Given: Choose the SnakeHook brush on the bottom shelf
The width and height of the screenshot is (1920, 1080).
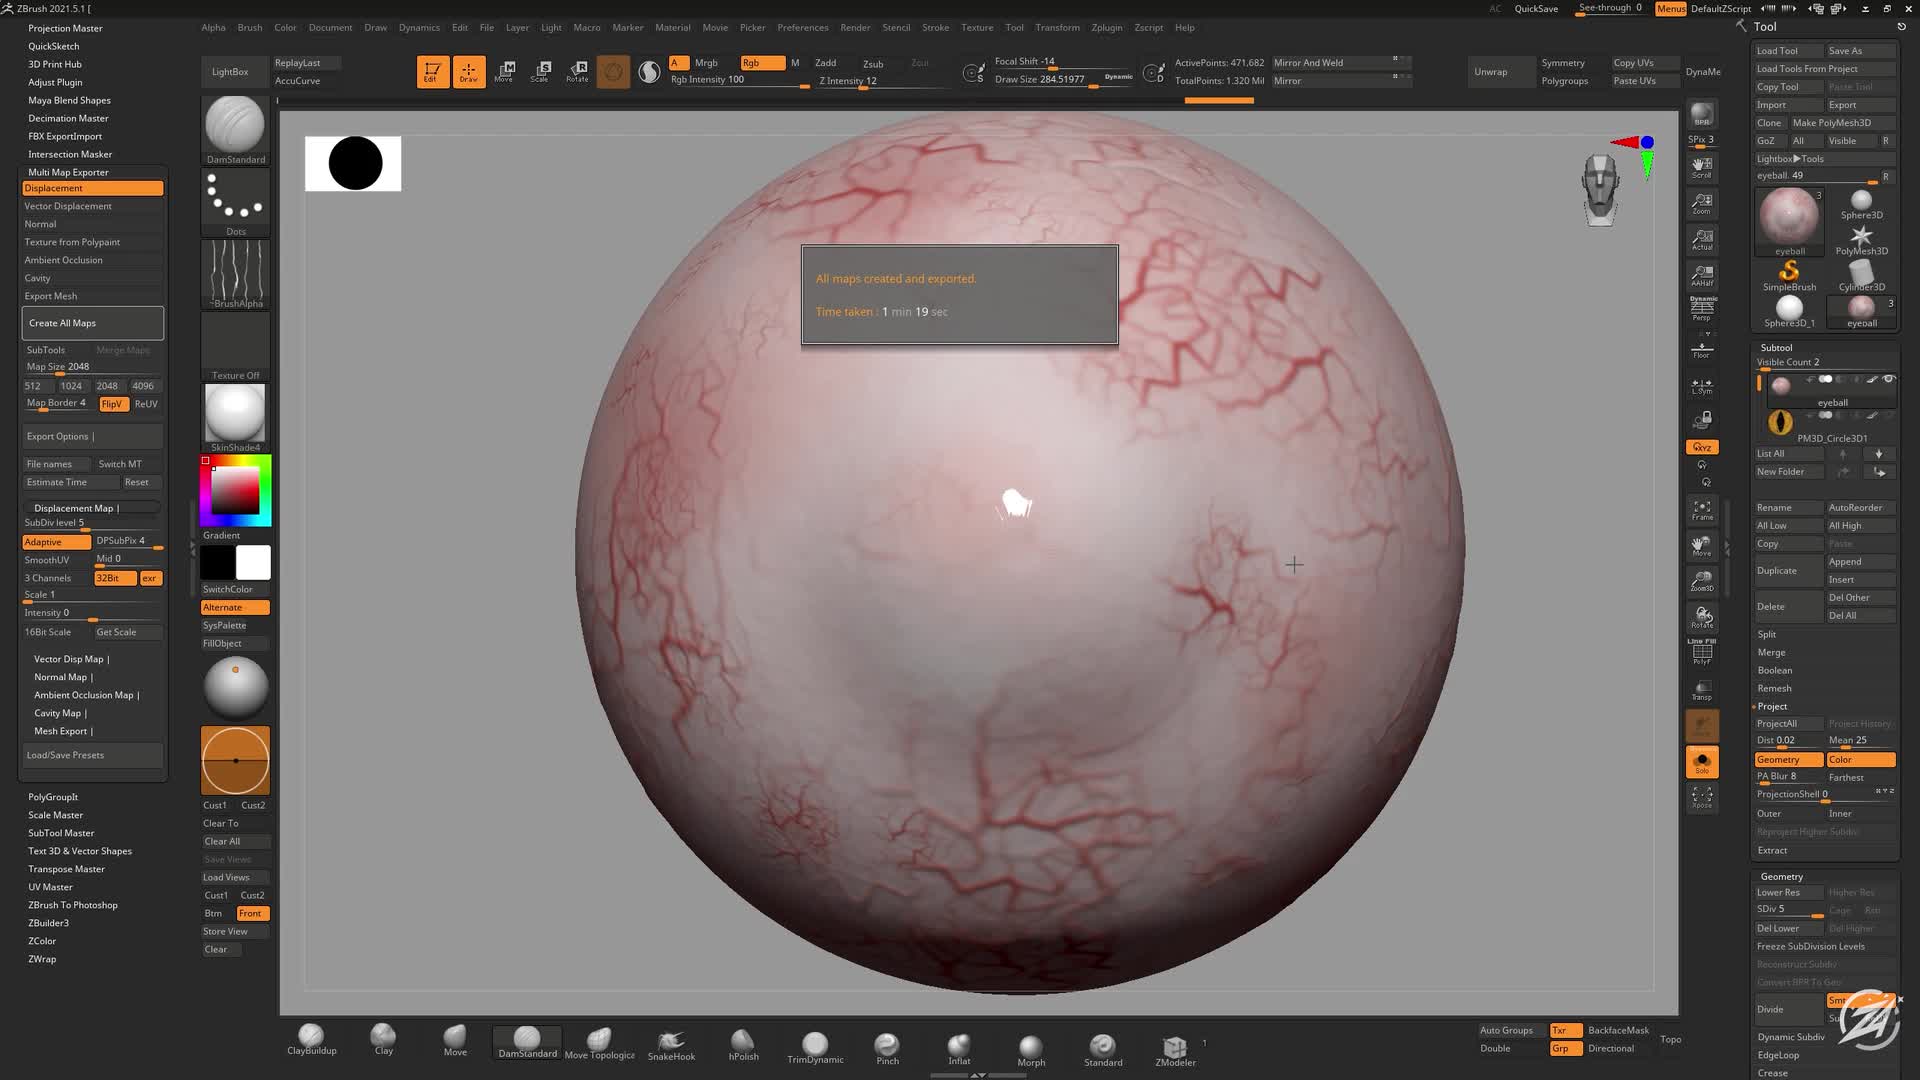Looking at the screenshot, I should pyautogui.click(x=671, y=1044).
